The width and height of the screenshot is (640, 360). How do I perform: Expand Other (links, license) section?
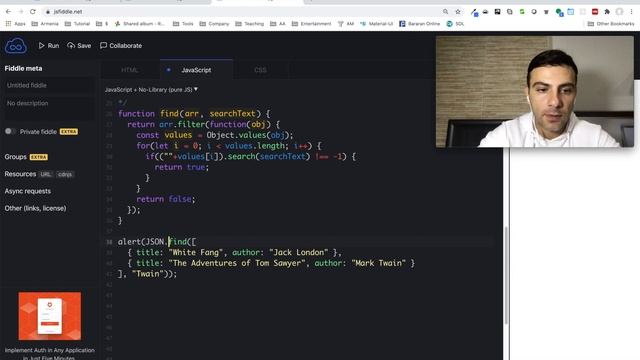(35, 208)
